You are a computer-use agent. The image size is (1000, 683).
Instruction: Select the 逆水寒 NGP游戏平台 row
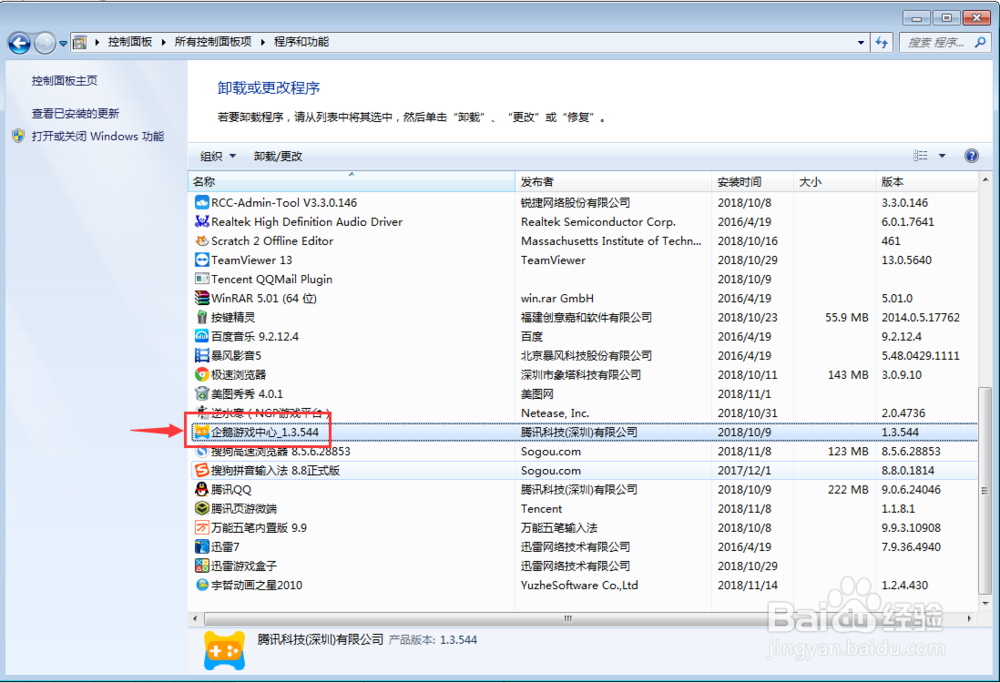click(583, 413)
